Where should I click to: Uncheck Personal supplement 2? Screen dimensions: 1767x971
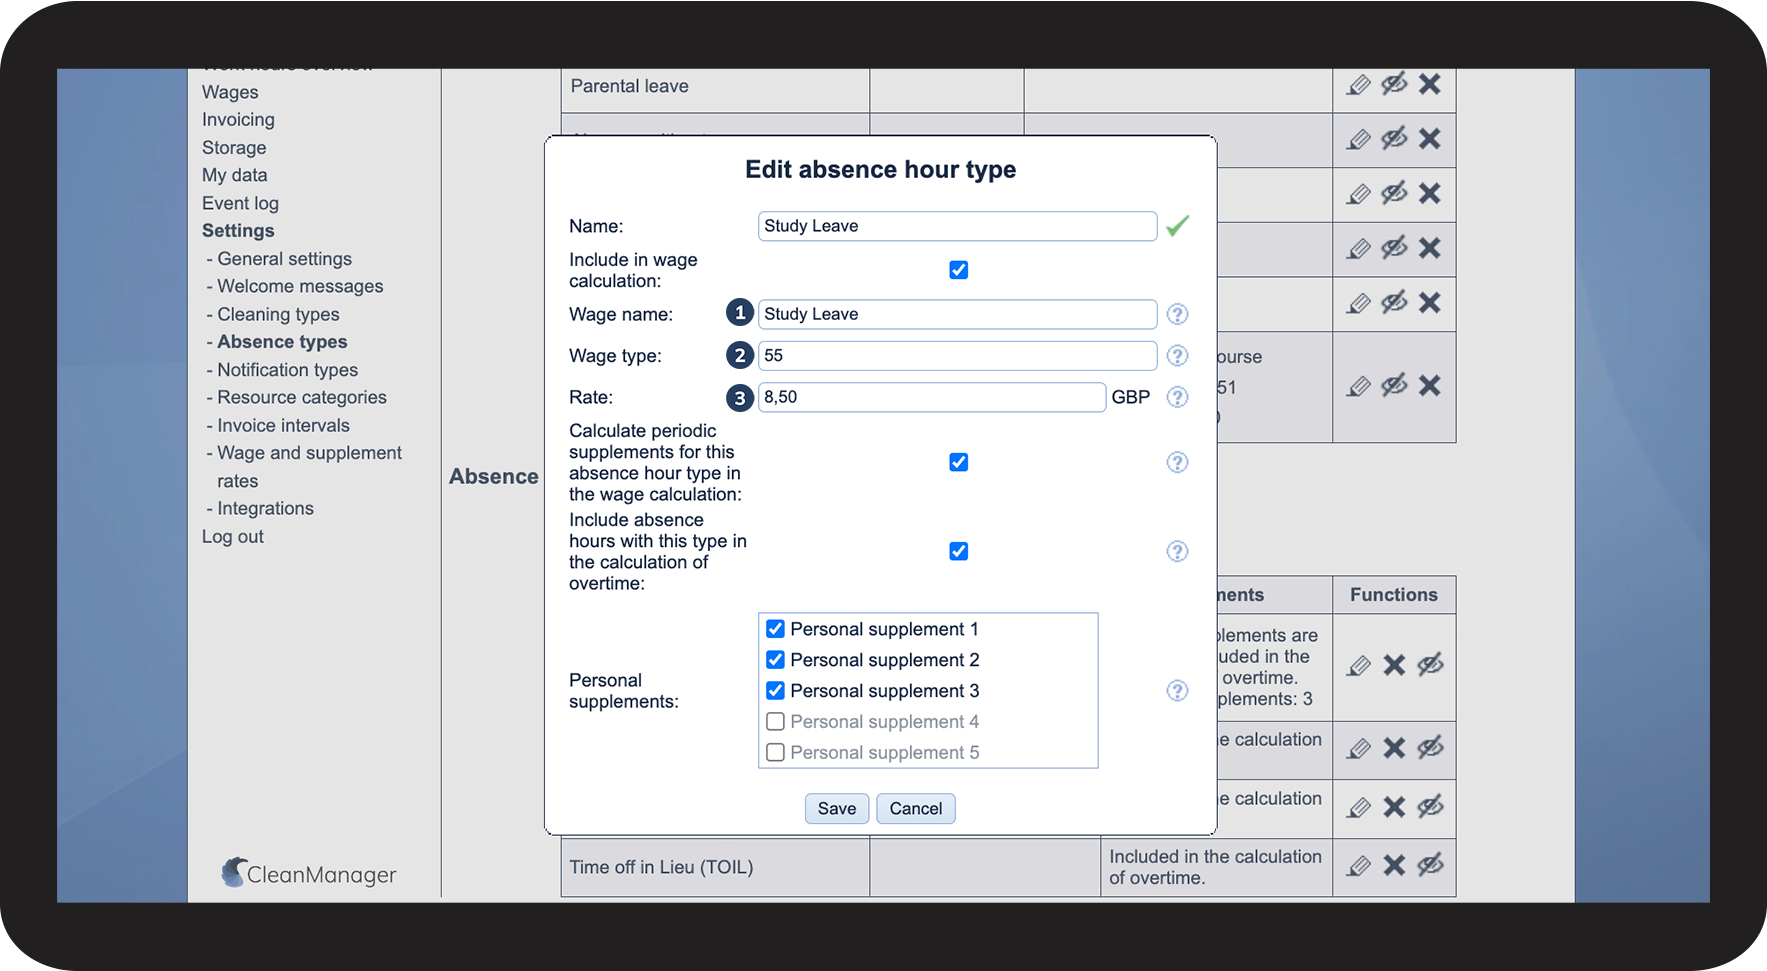[775, 660]
